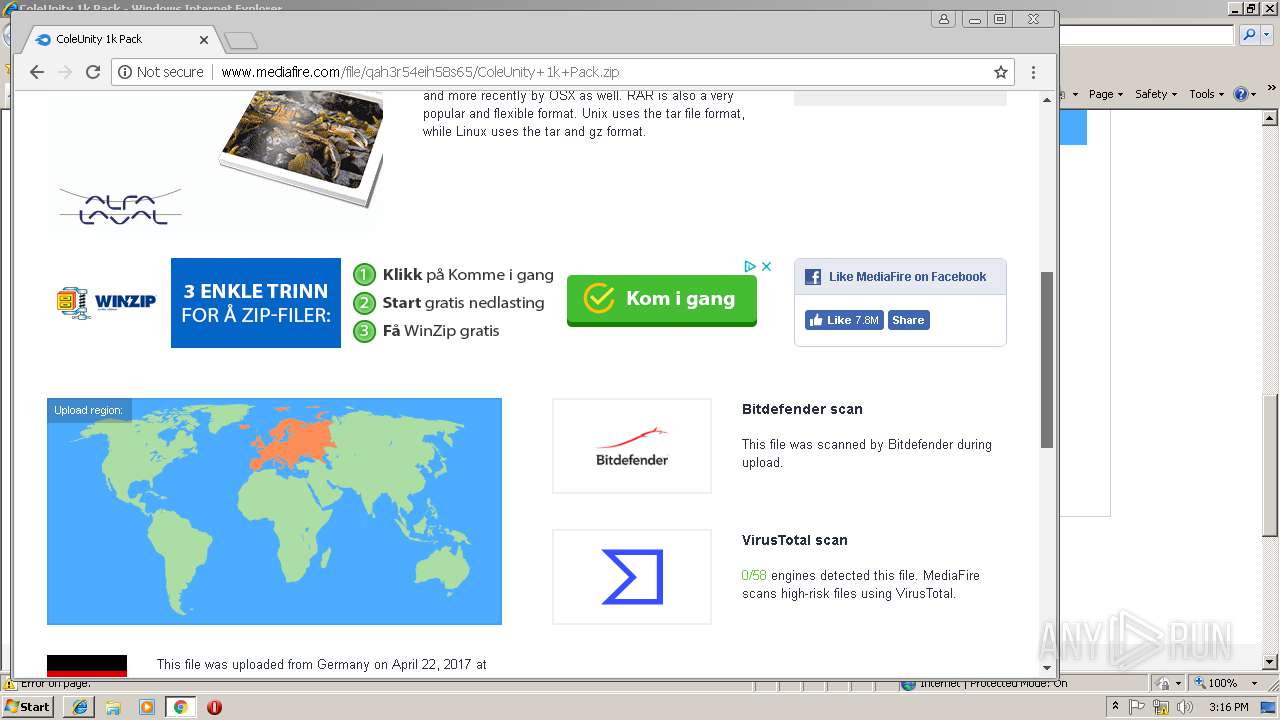
Task: Open Windows Explorer folder in taskbar
Action: pos(113,707)
